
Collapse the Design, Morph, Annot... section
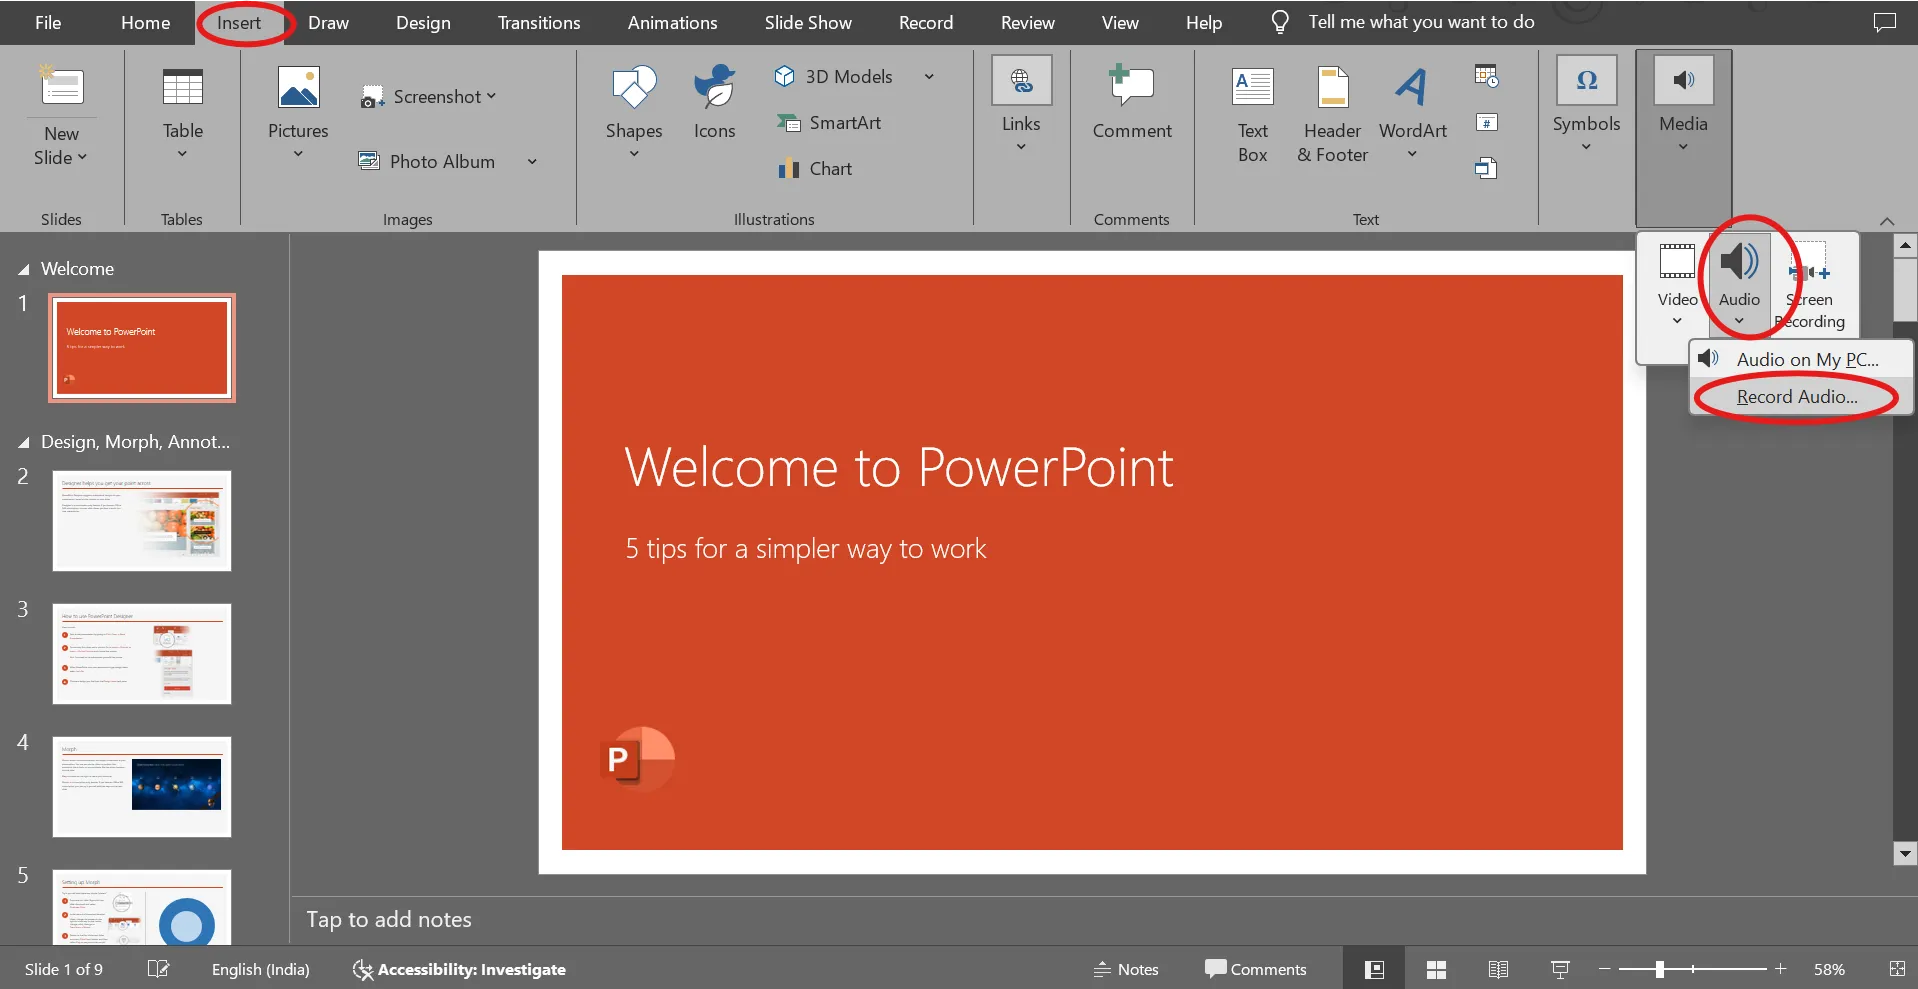click(x=23, y=443)
